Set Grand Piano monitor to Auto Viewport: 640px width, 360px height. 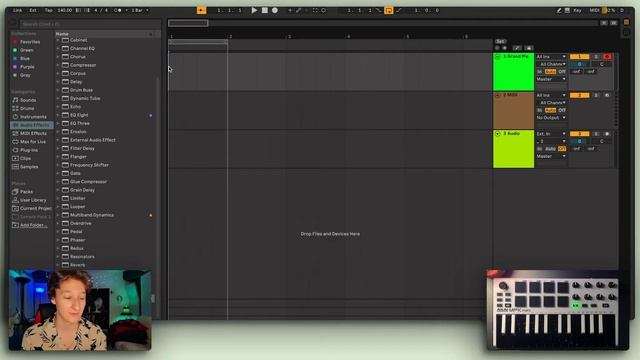pyautogui.click(x=550, y=71)
